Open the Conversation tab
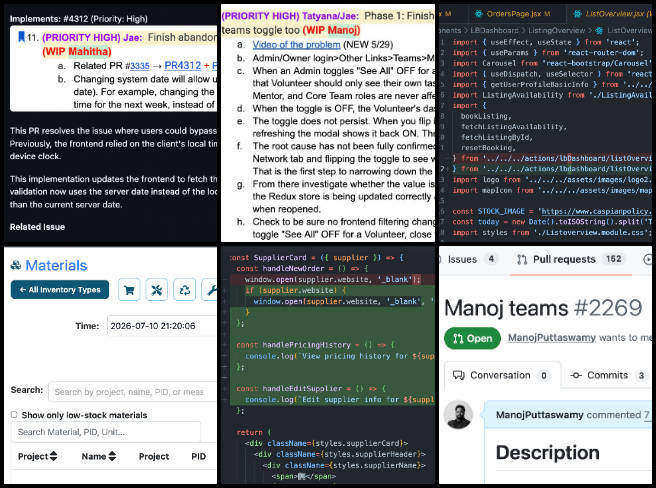 pyautogui.click(x=500, y=375)
